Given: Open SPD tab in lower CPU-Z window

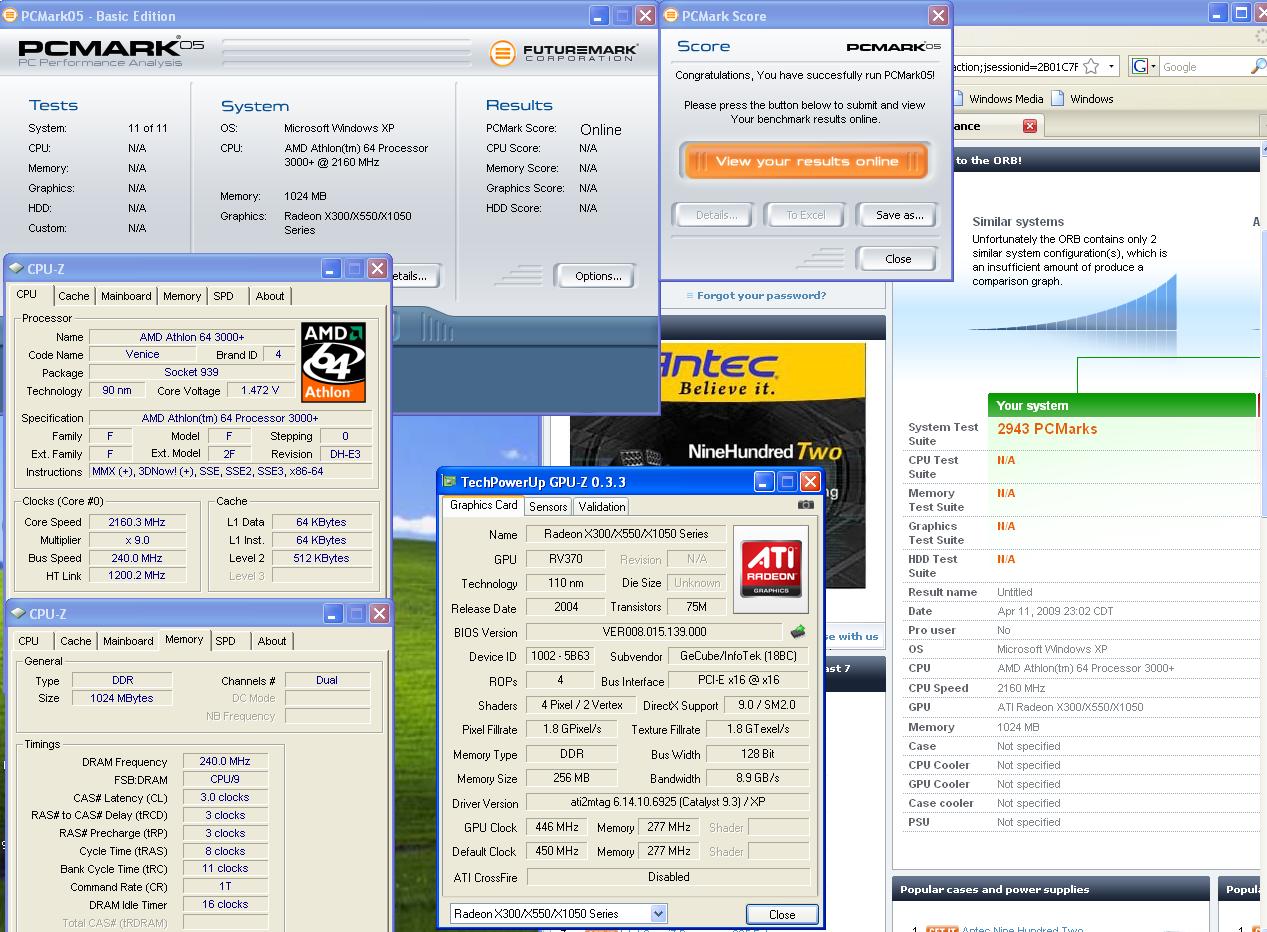Looking at the screenshot, I should point(226,641).
